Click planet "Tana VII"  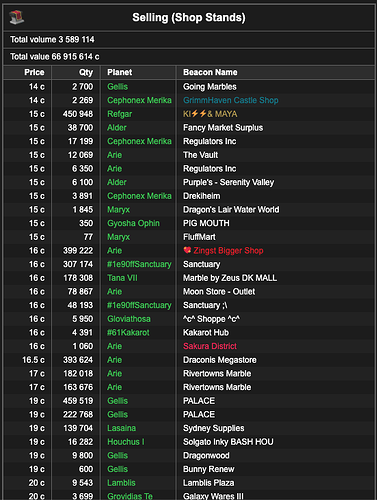[x=122, y=278]
